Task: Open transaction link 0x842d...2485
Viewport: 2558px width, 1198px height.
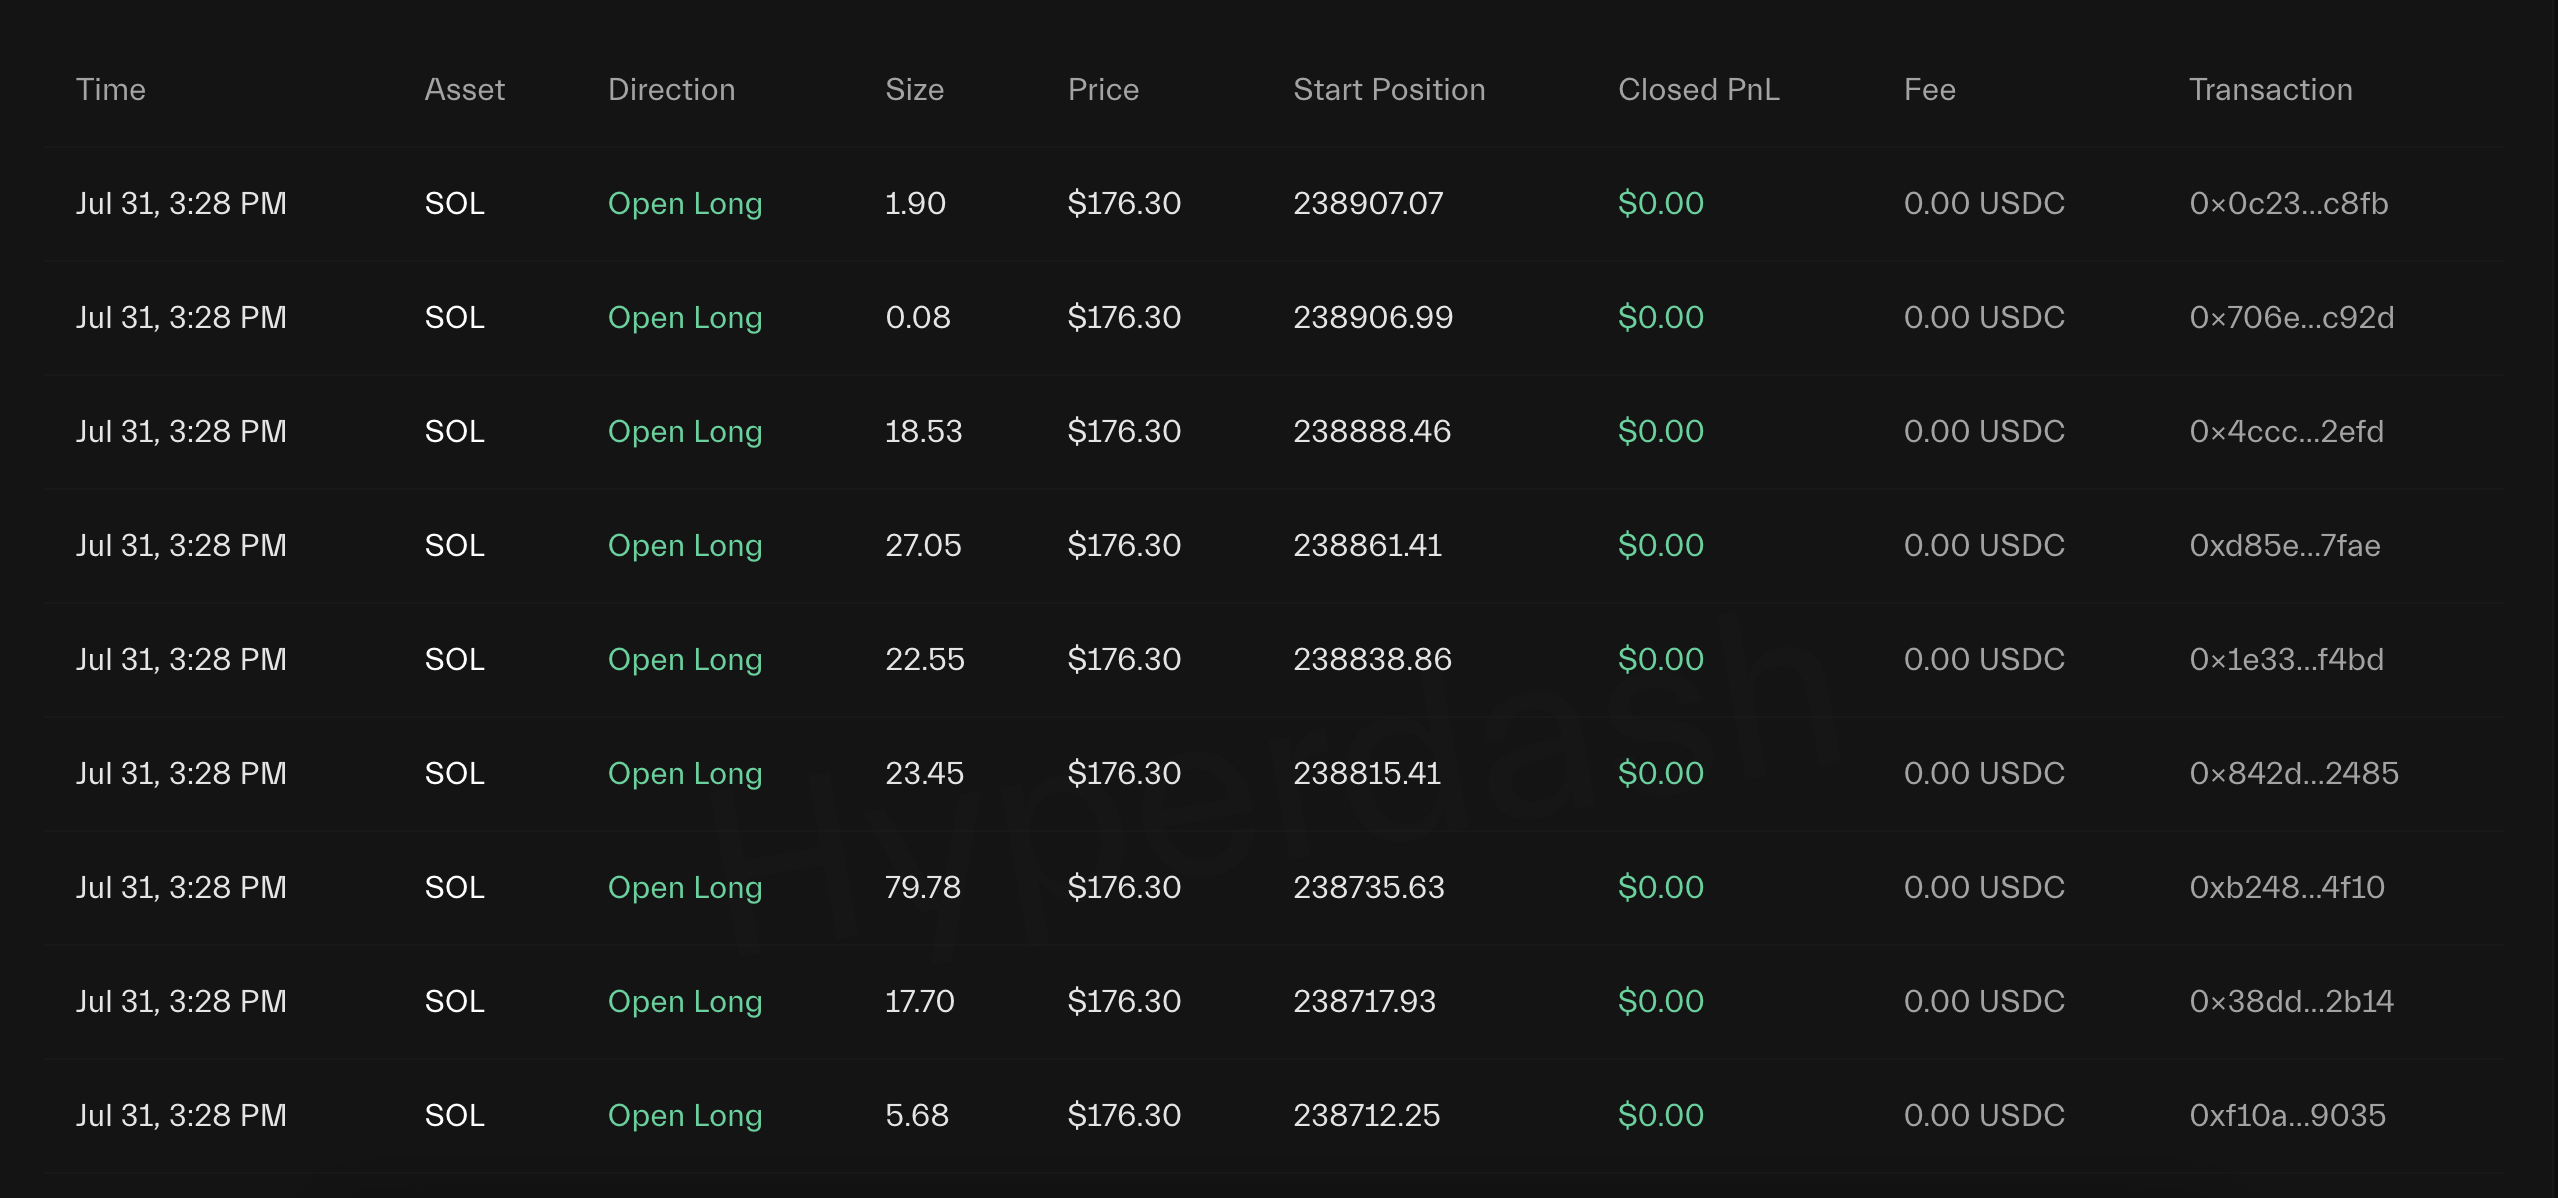Action: (2293, 773)
